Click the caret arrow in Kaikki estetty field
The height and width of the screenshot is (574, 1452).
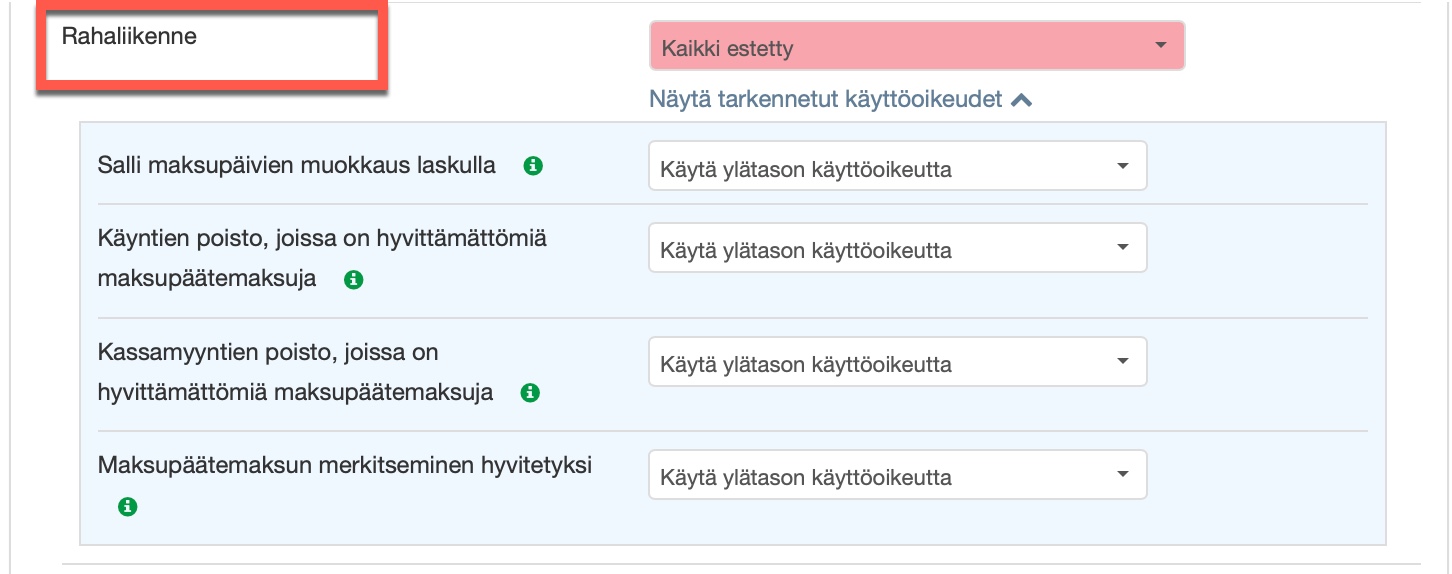(1160, 46)
